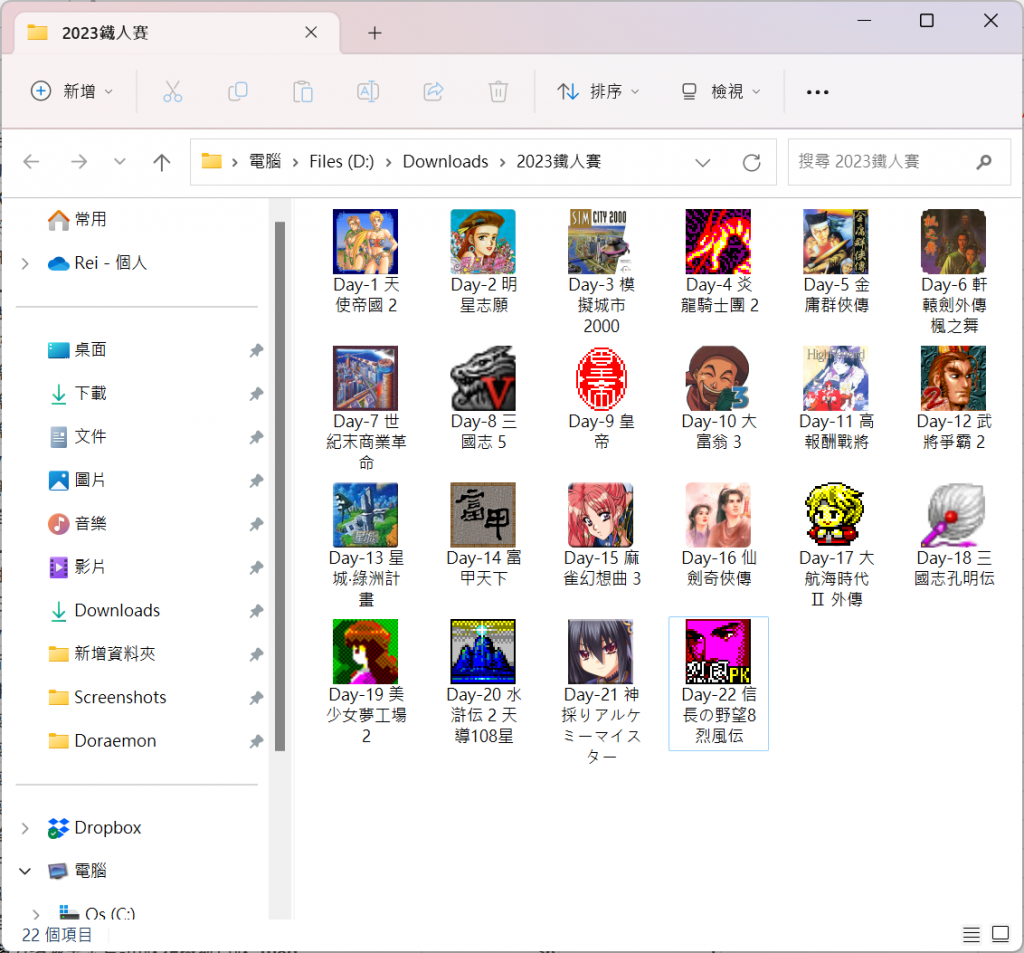
Task: Select the Day-20 水滸伝 2 file
Action: pos(483,683)
